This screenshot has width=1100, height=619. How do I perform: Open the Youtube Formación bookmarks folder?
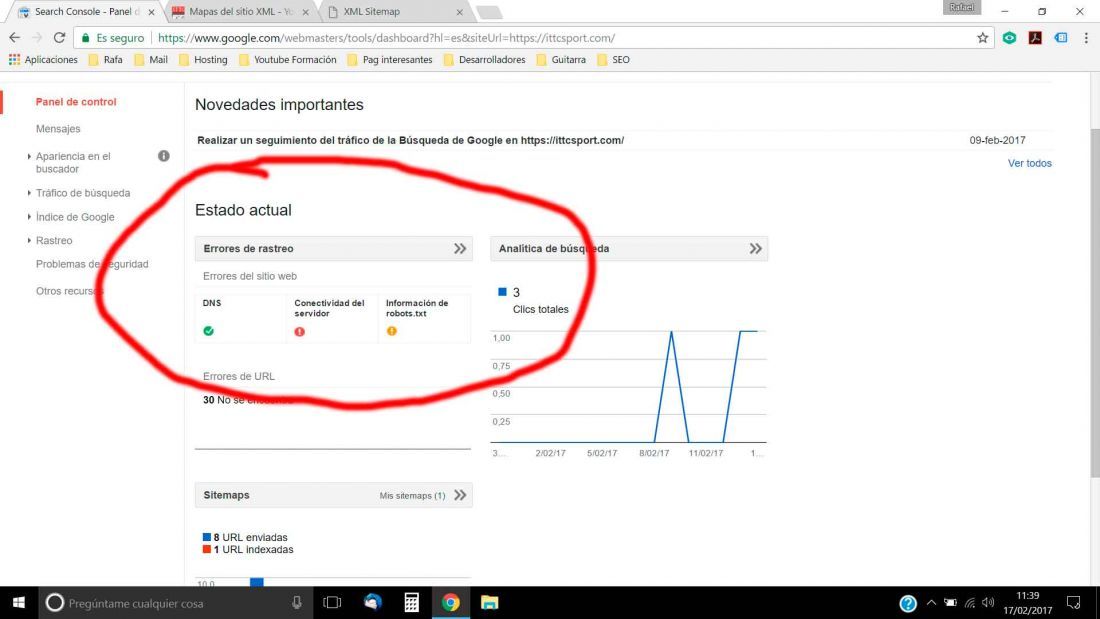(288, 60)
